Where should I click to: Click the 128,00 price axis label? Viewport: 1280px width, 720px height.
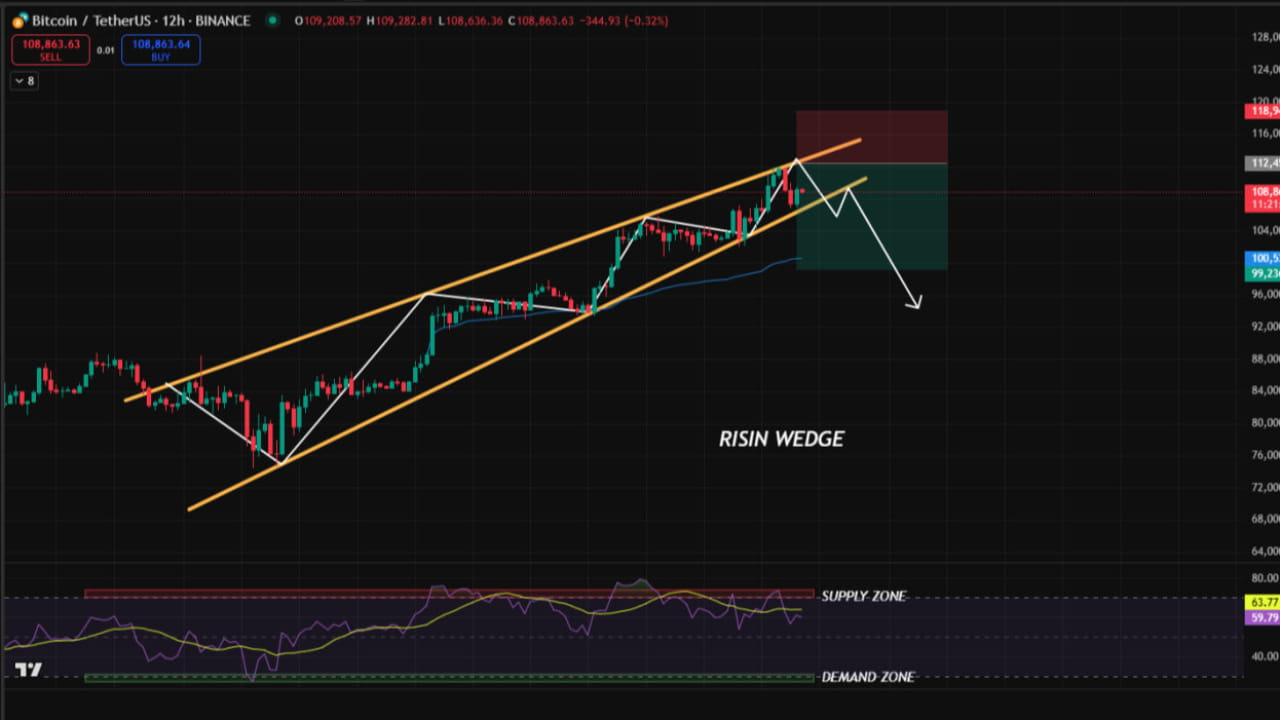(x=1265, y=37)
